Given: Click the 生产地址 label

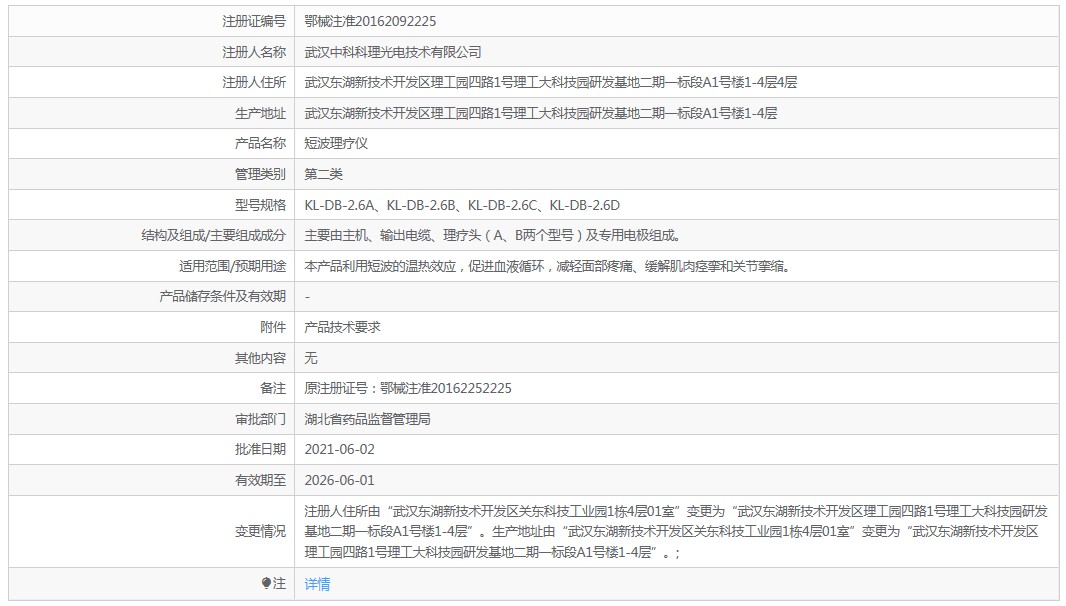Looking at the screenshot, I should point(260,113).
